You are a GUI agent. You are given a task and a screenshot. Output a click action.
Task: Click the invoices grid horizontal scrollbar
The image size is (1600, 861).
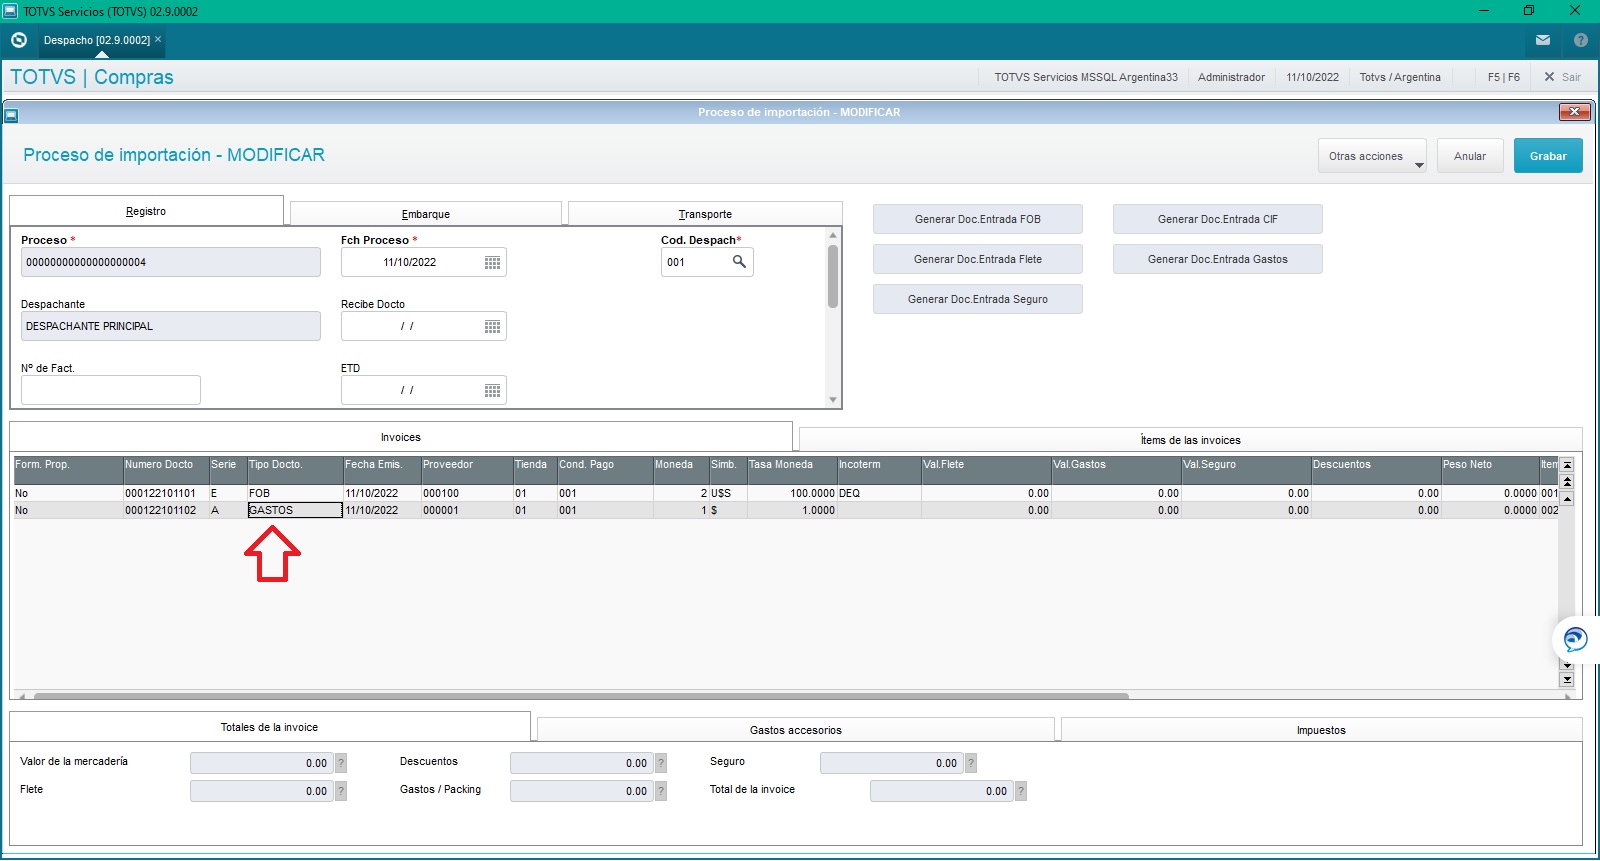(581, 696)
